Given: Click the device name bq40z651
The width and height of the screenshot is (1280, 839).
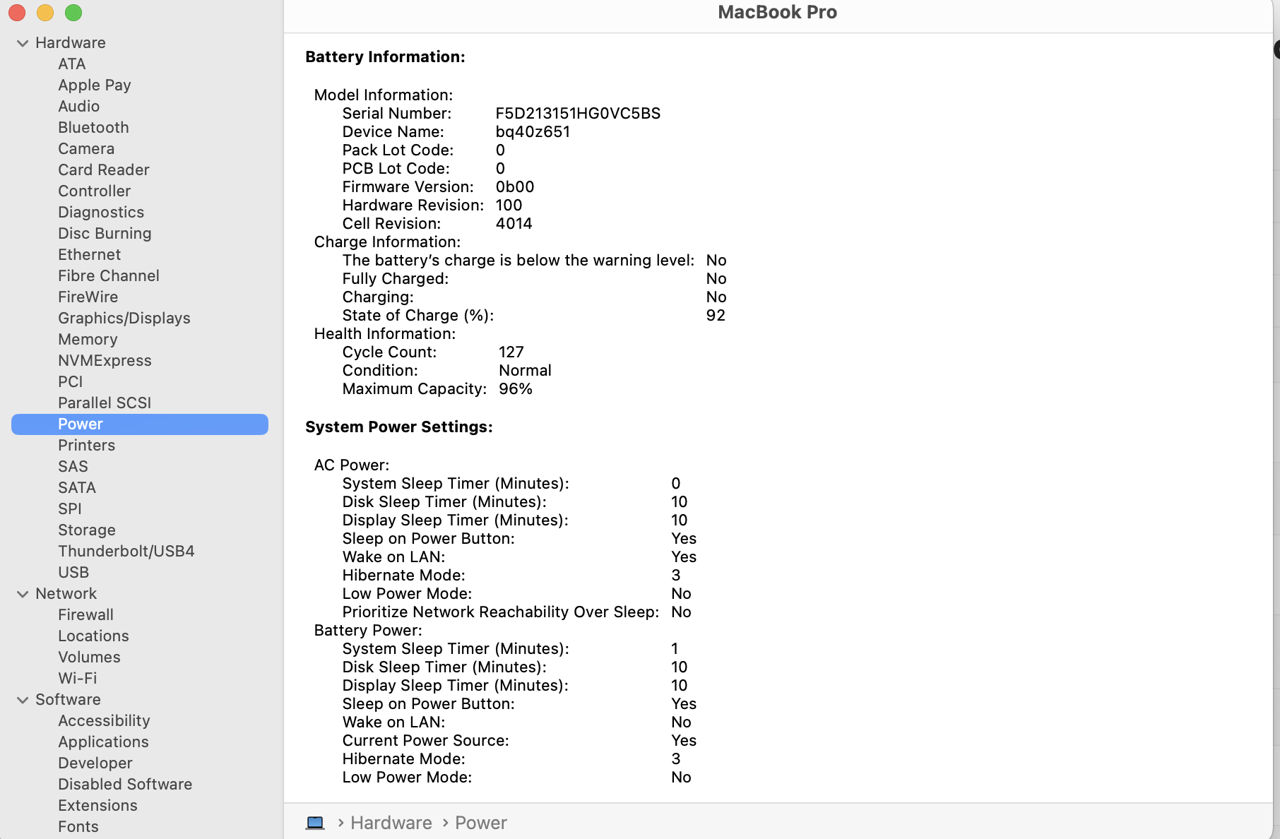Looking at the screenshot, I should point(533,132).
